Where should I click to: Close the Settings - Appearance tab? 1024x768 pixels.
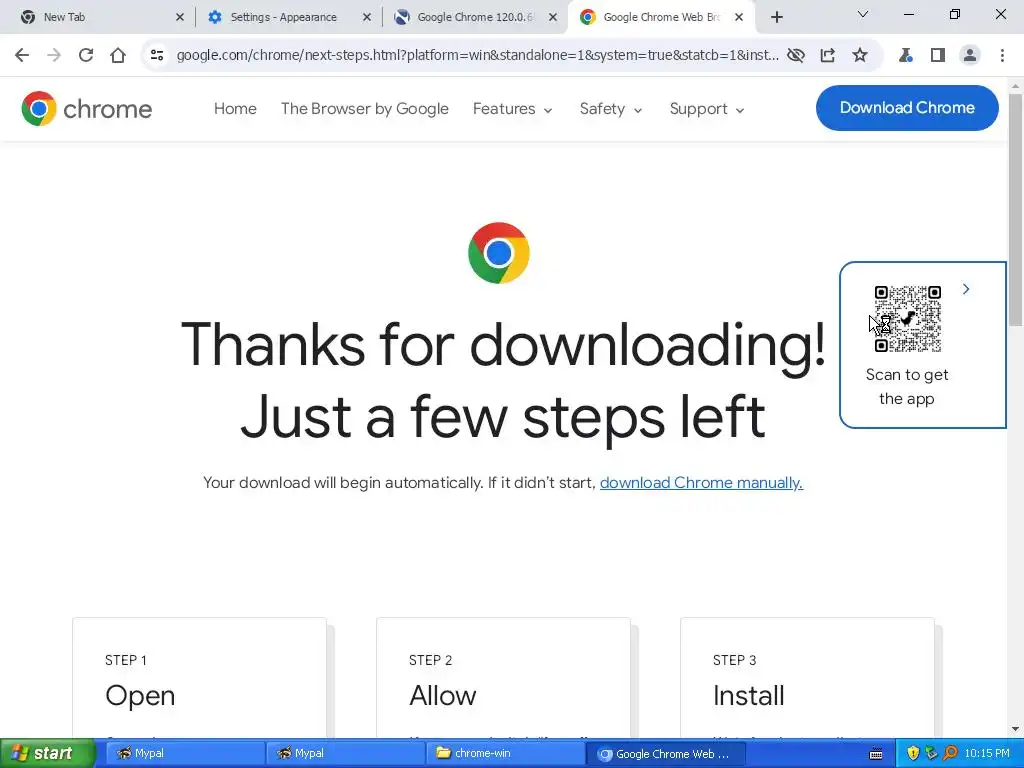(x=366, y=18)
